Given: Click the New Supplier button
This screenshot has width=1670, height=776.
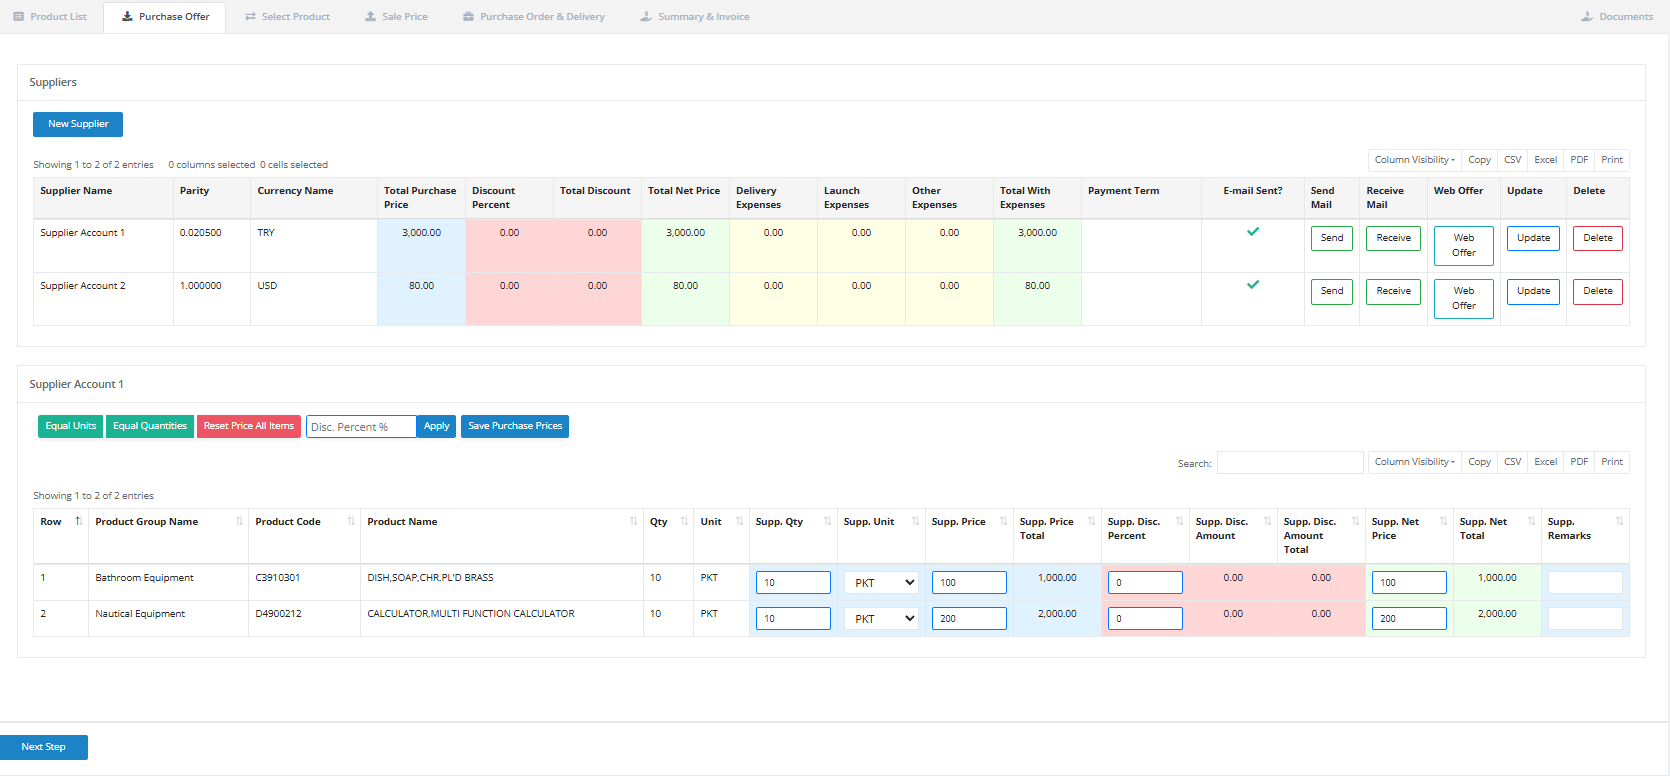Looking at the screenshot, I should click(x=78, y=124).
